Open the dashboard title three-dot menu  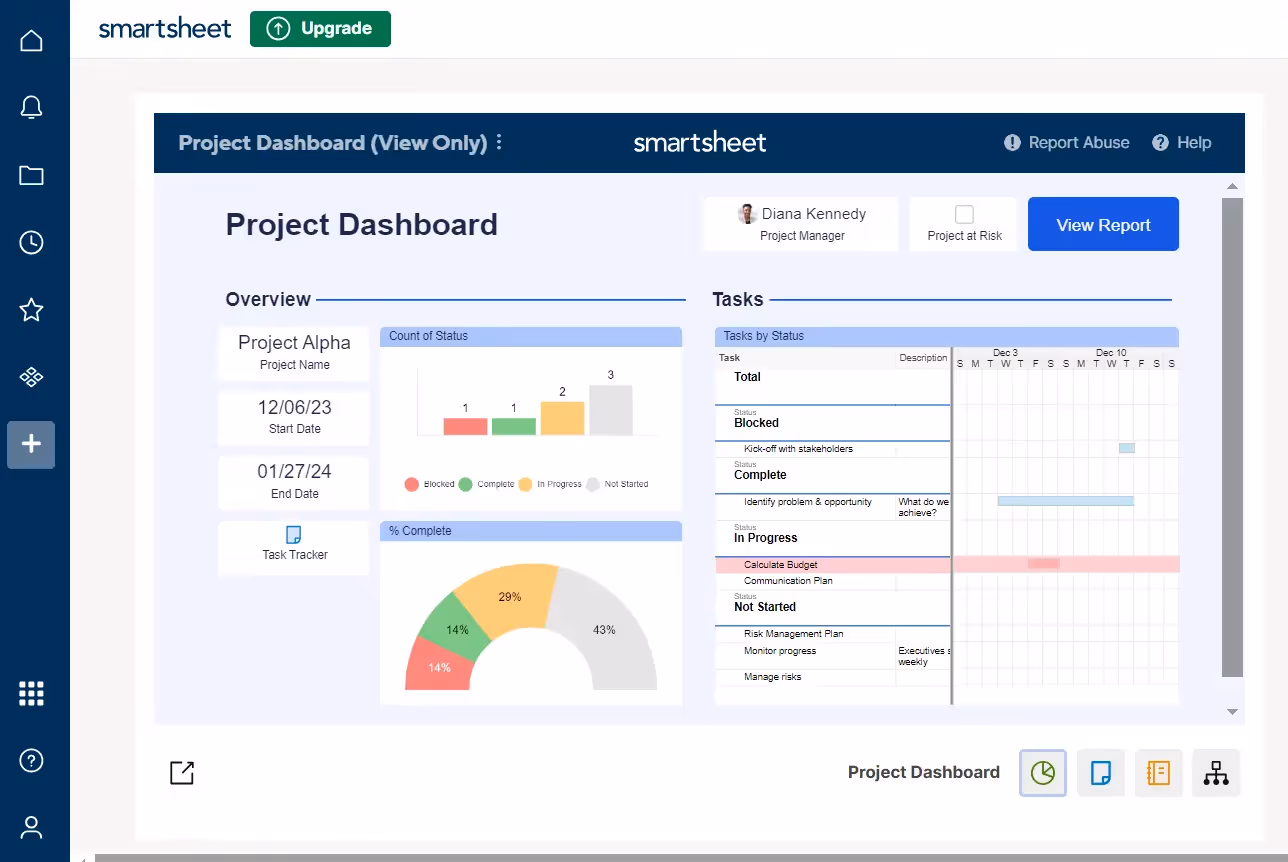500,143
